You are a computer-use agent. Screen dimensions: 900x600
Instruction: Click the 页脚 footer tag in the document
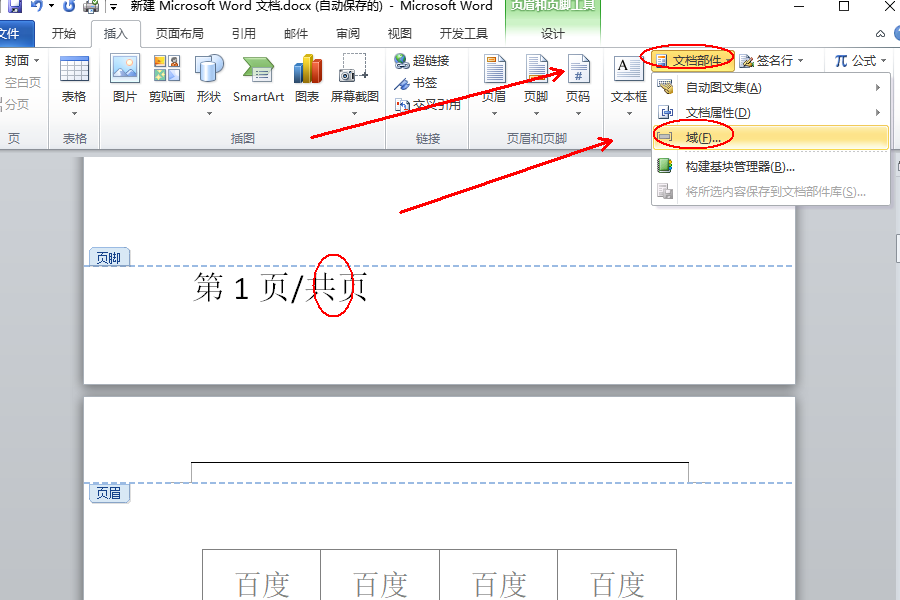click(x=108, y=256)
